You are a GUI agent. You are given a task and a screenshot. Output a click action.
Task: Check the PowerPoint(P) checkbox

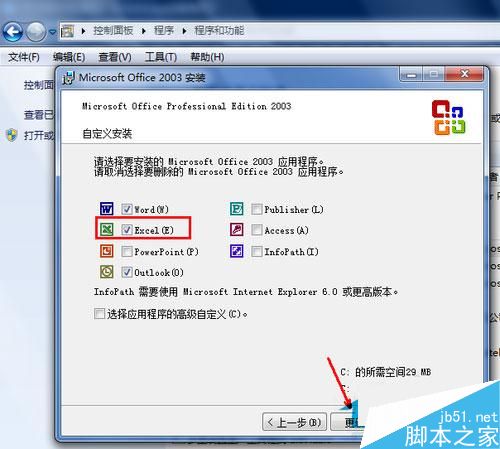pos(127,251)
